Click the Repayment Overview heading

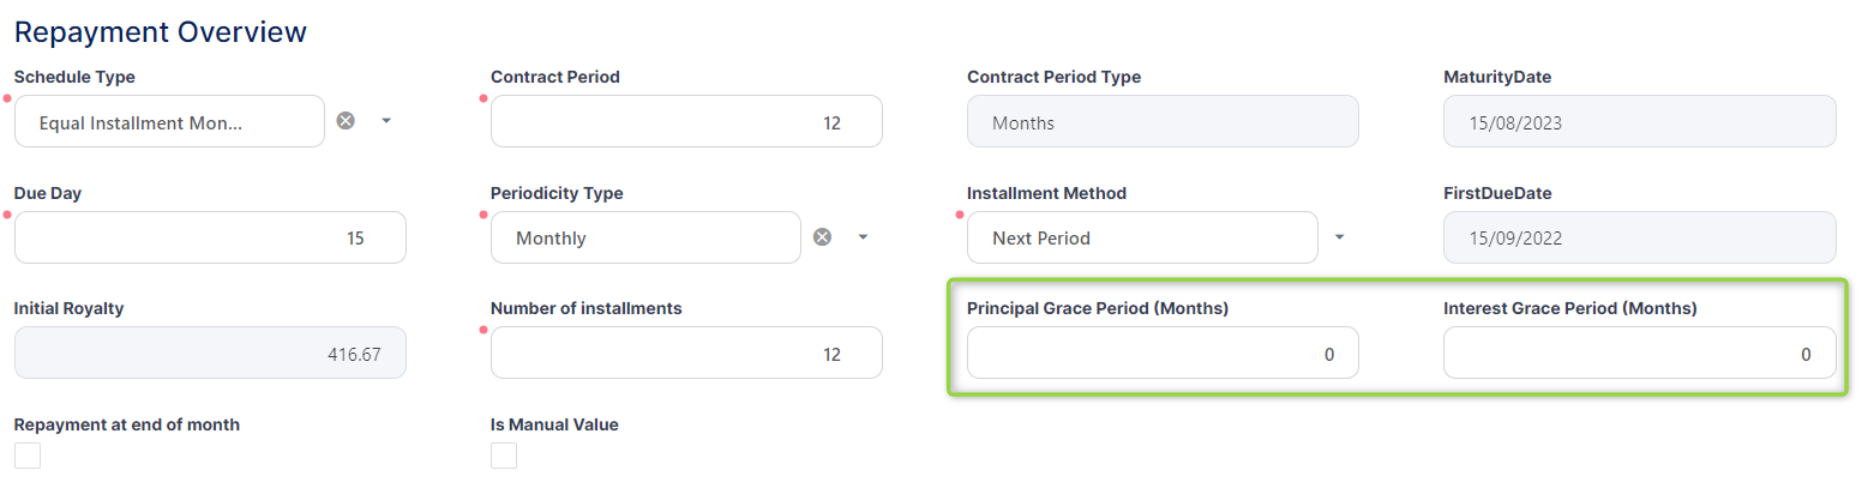point(160,32)
